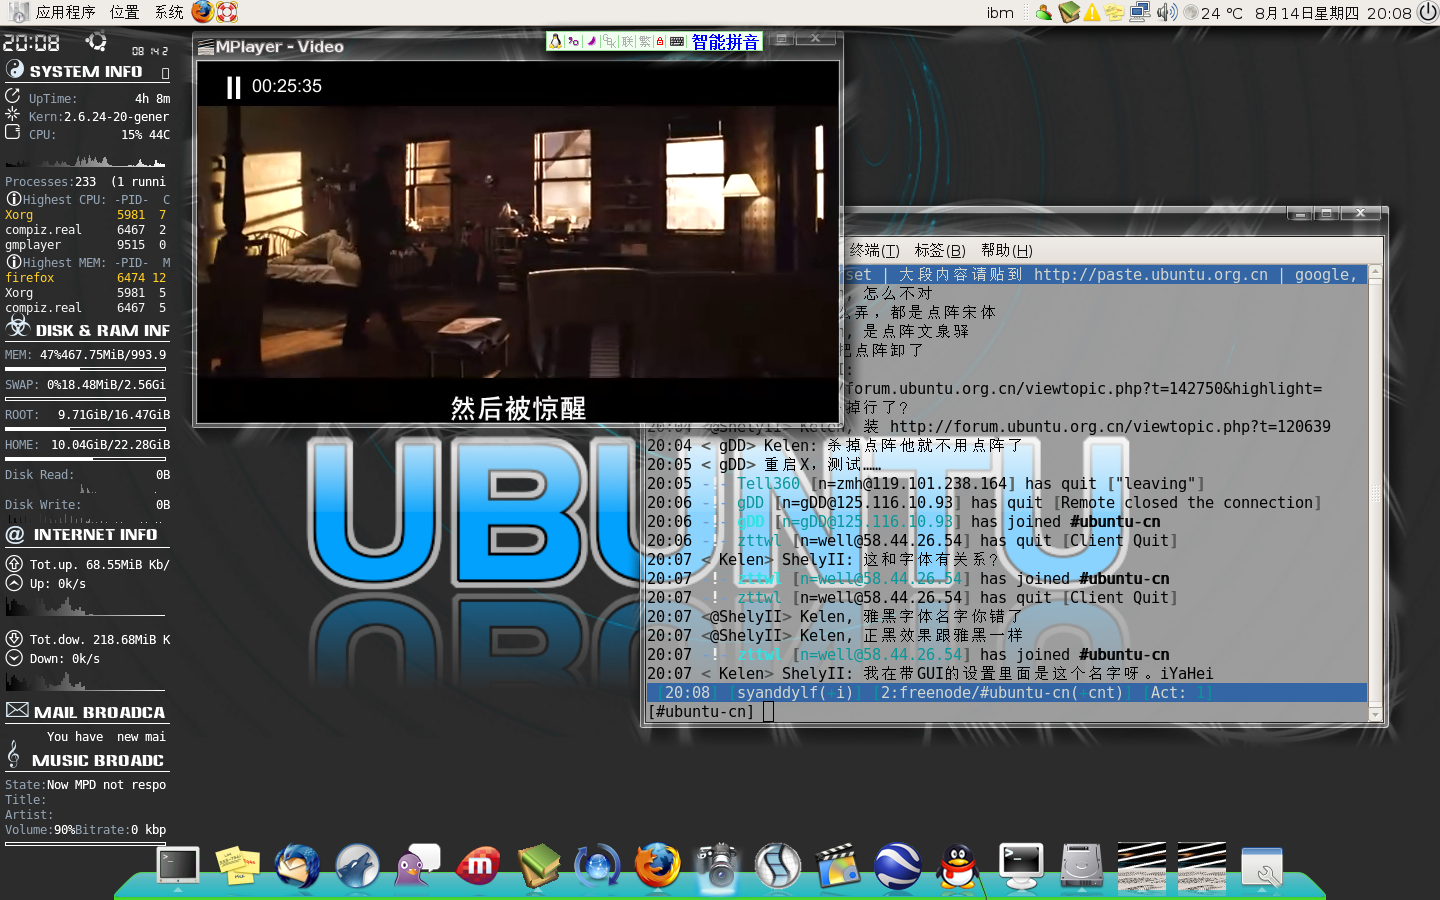Click the first sheet-music thumbnail in dock
The width and height of the screenshot is (1440, 900).
click(1141, 866)
